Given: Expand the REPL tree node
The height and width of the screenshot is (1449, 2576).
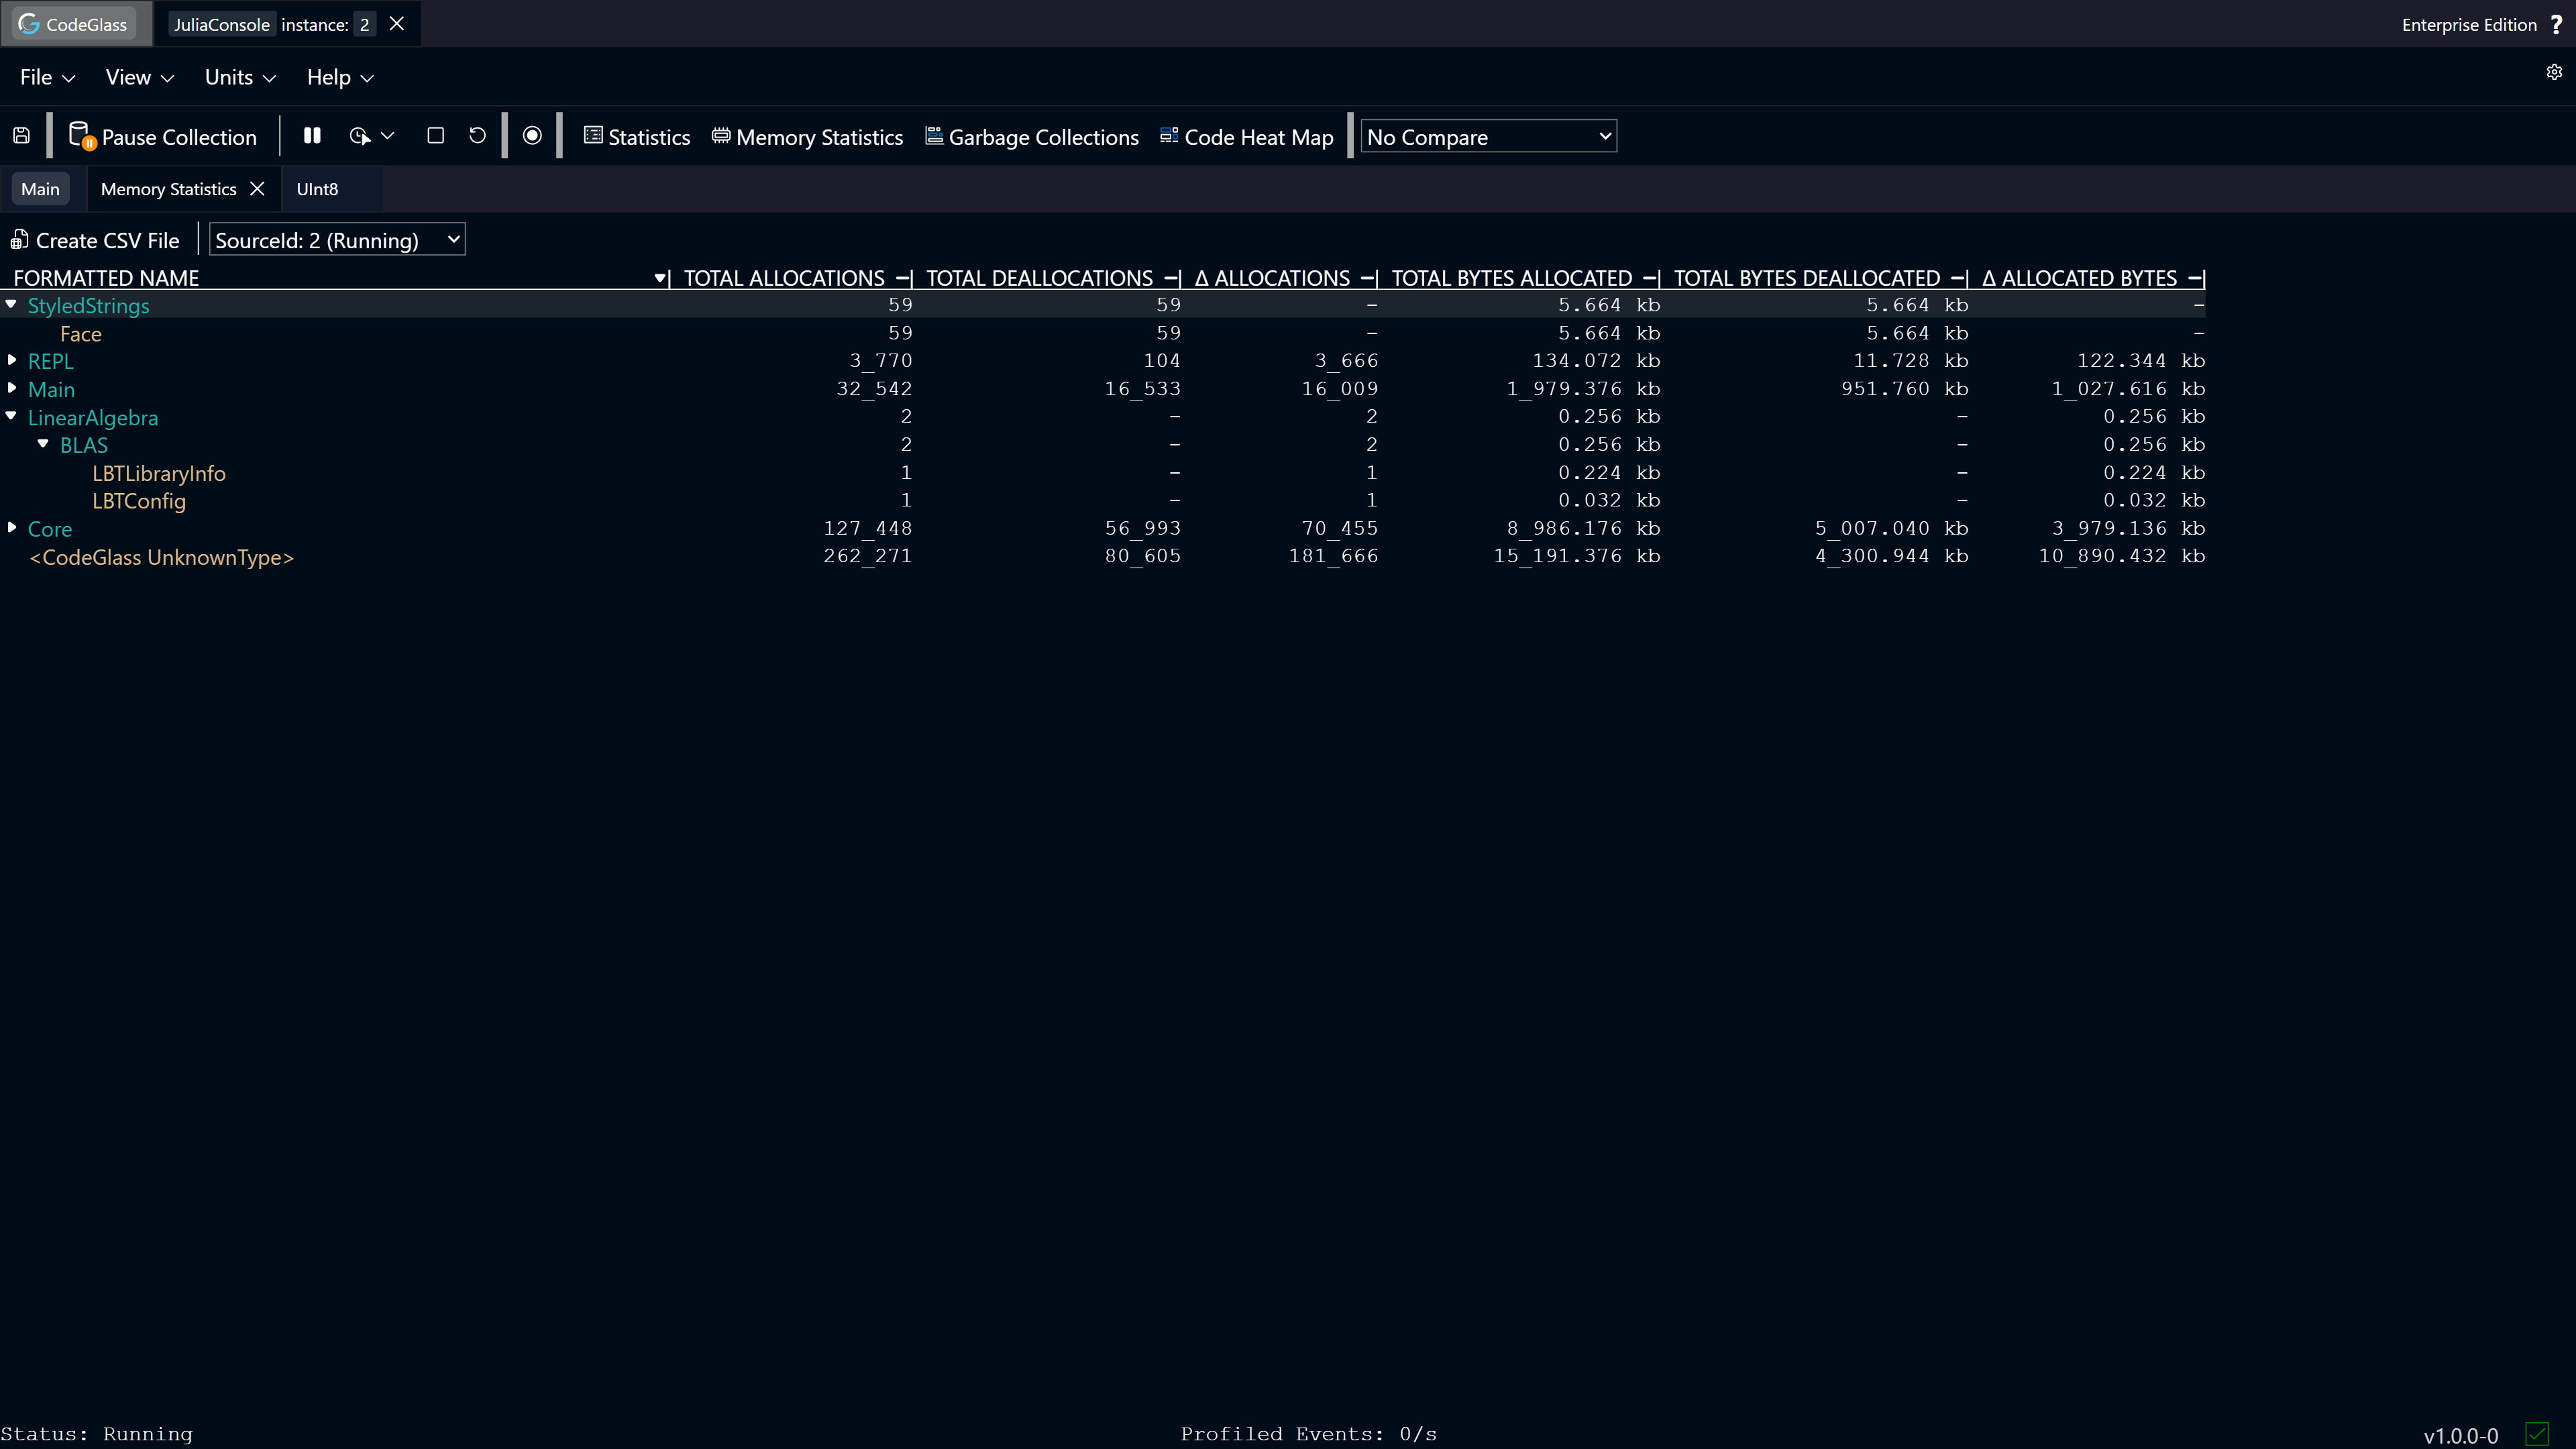Looking at the screenshot, I should point(11,360).
